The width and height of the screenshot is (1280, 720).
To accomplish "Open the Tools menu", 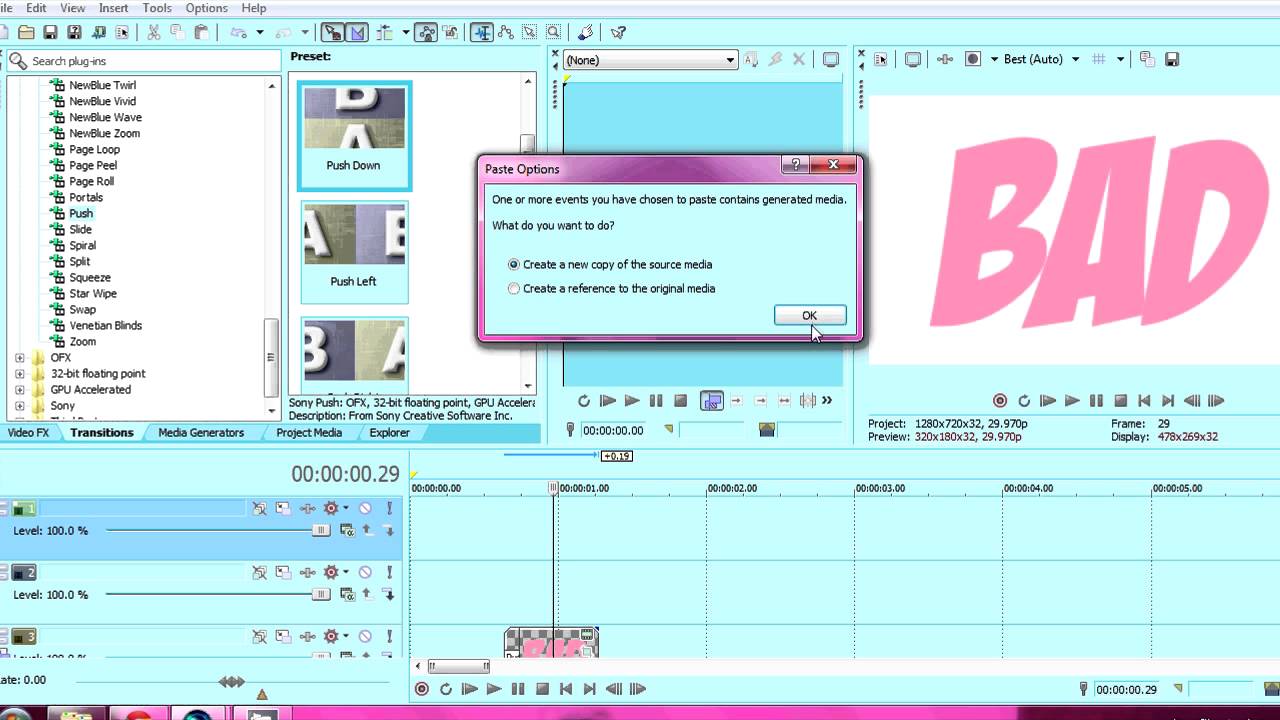I will point(157,8).
